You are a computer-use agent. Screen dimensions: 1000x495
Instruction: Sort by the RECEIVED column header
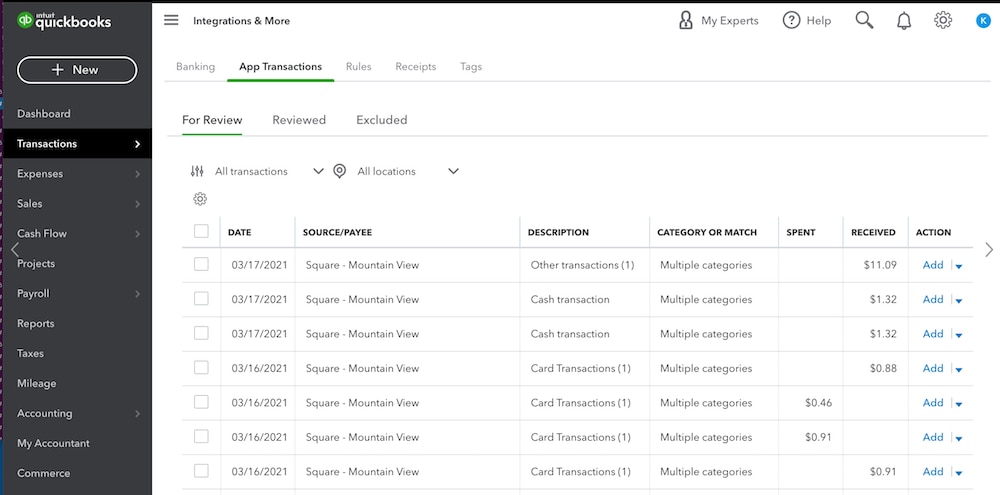[x=873, y=232]
